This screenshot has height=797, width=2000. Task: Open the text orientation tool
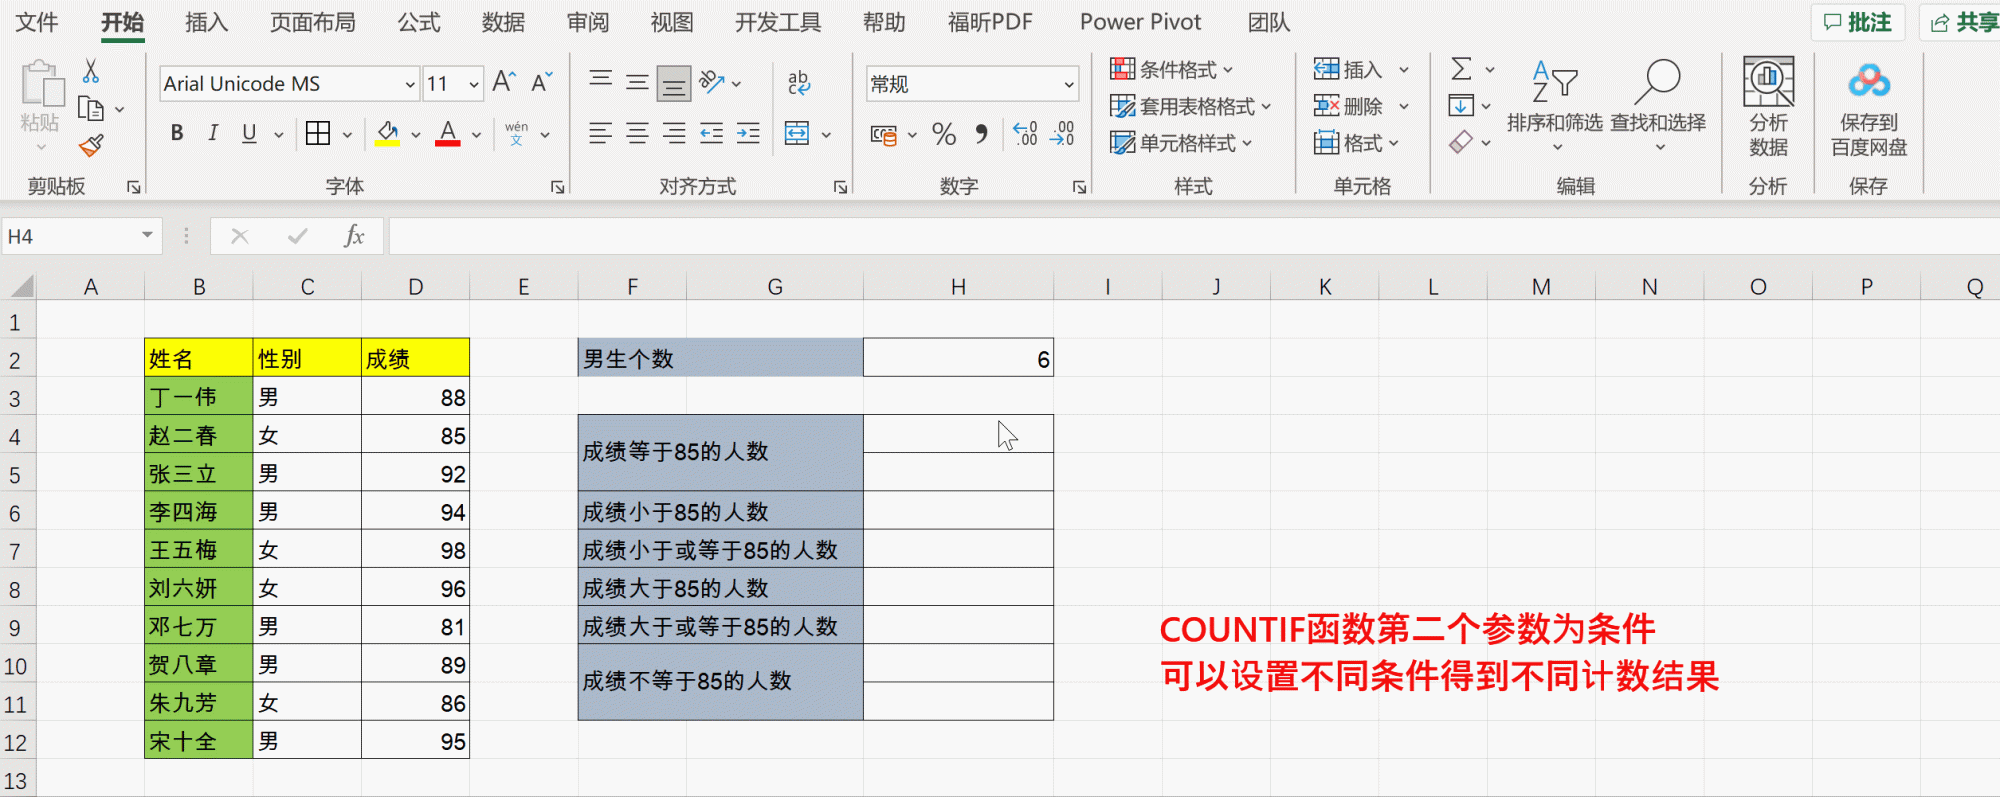click(712, 82)
